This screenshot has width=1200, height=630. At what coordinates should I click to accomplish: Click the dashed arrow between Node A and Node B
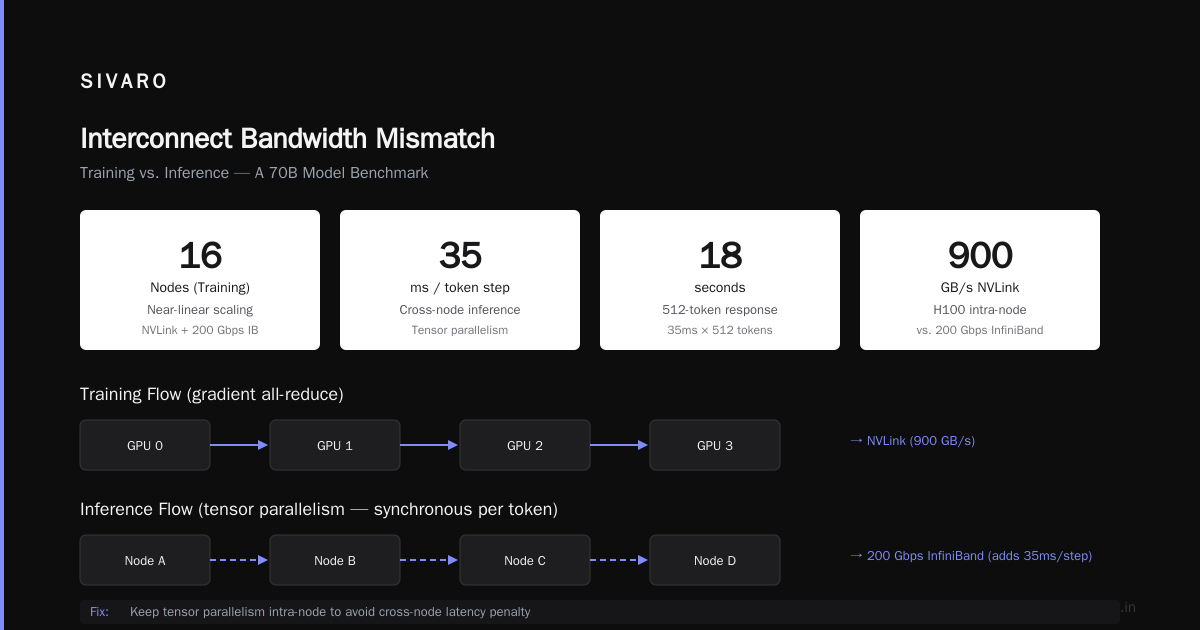(x=240, y=560)
